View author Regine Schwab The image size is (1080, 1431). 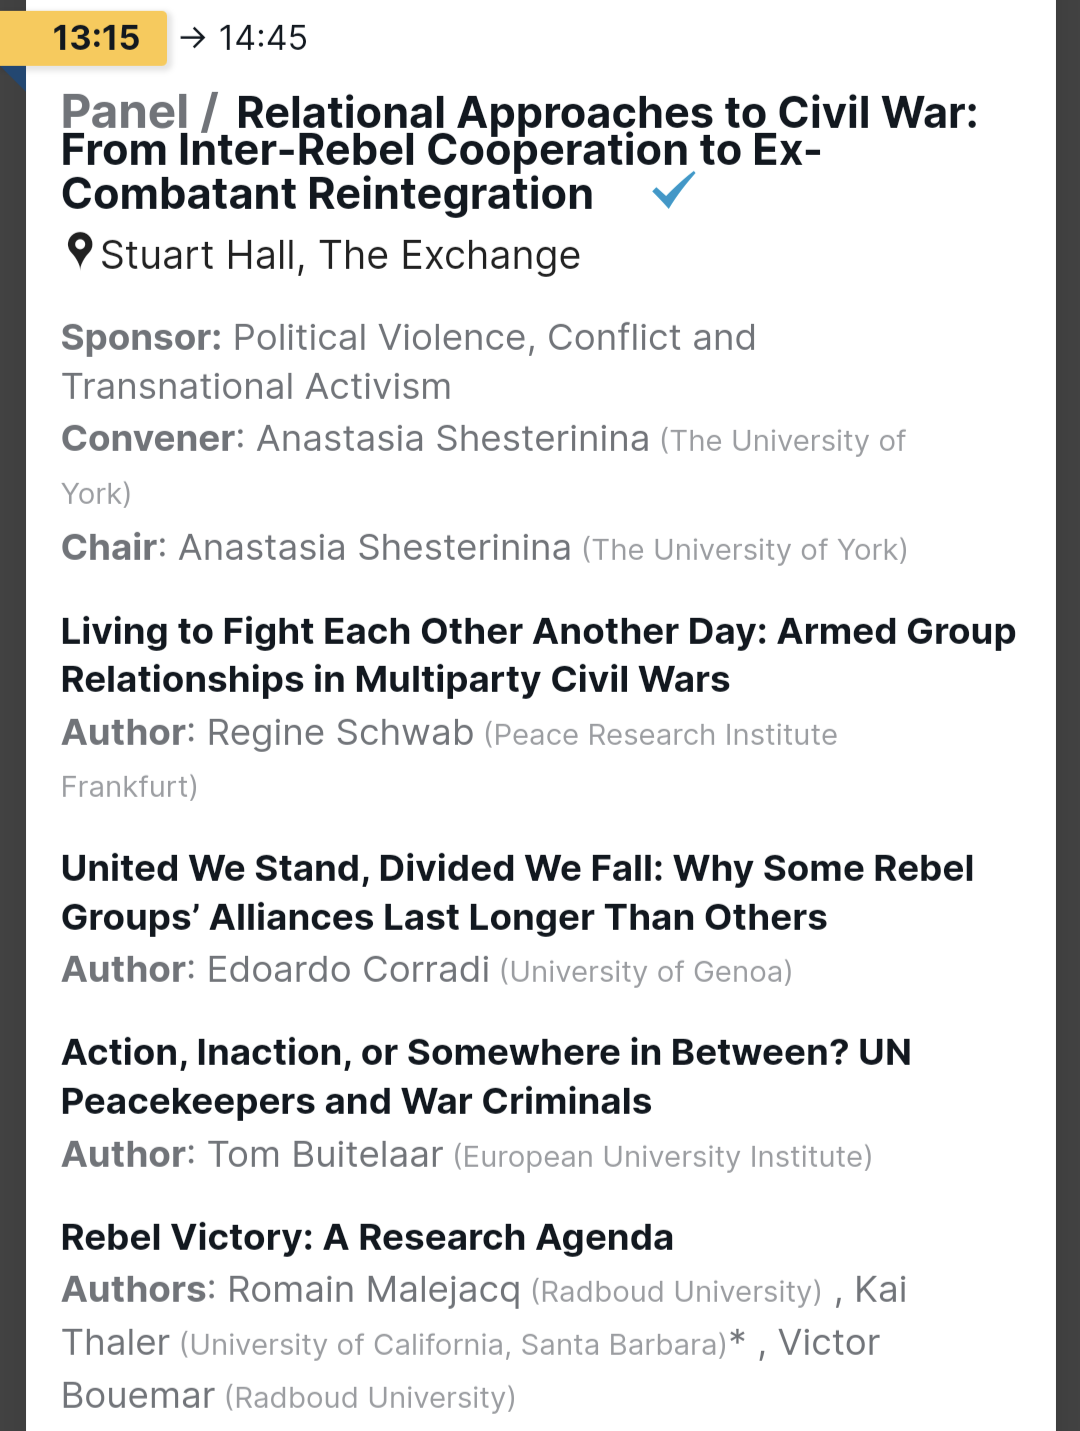[340, 733]
